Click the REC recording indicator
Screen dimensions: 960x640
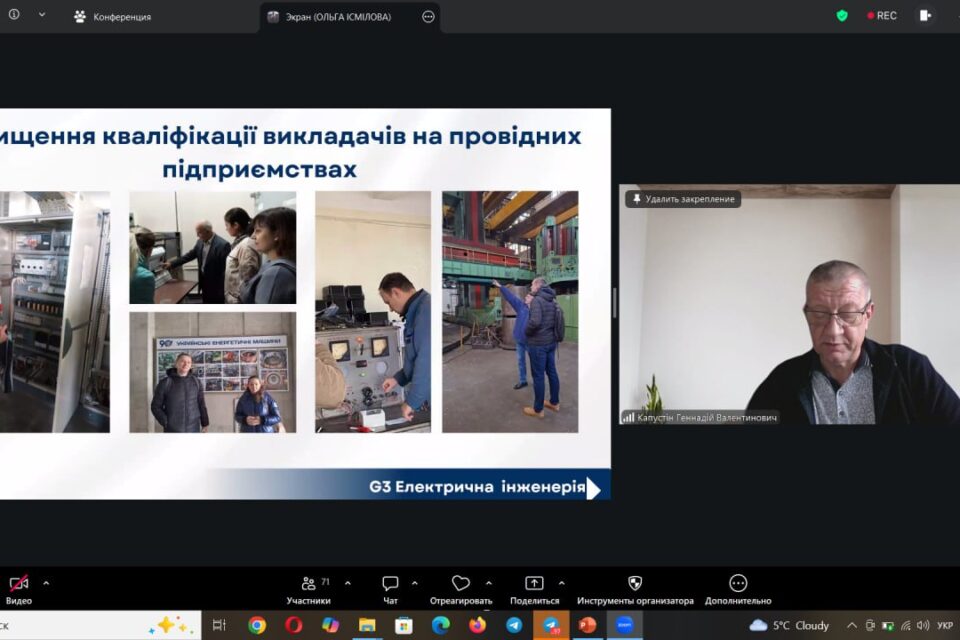(882, 16)
